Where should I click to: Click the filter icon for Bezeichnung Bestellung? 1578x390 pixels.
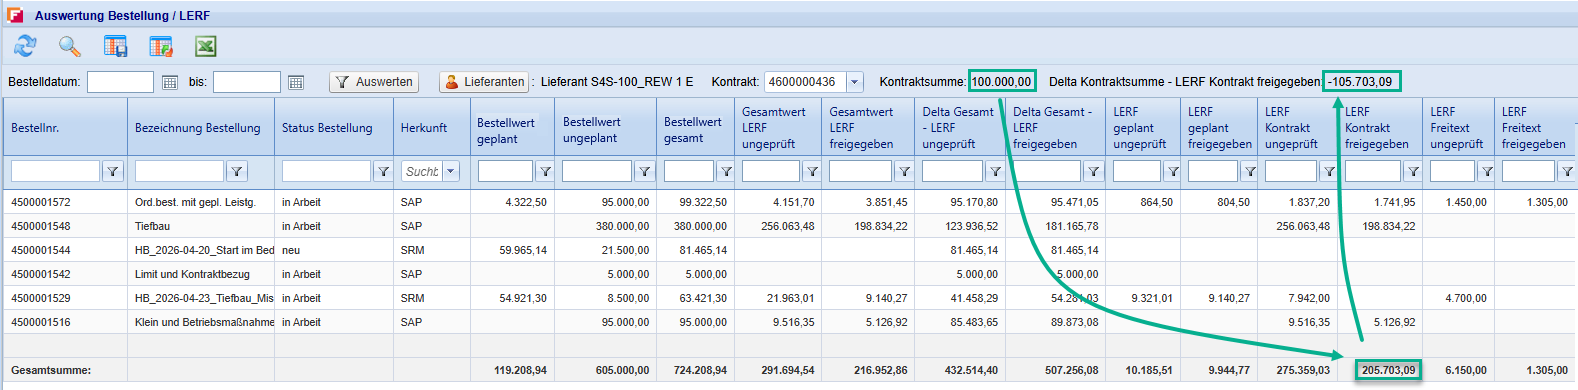coord(236,171)
